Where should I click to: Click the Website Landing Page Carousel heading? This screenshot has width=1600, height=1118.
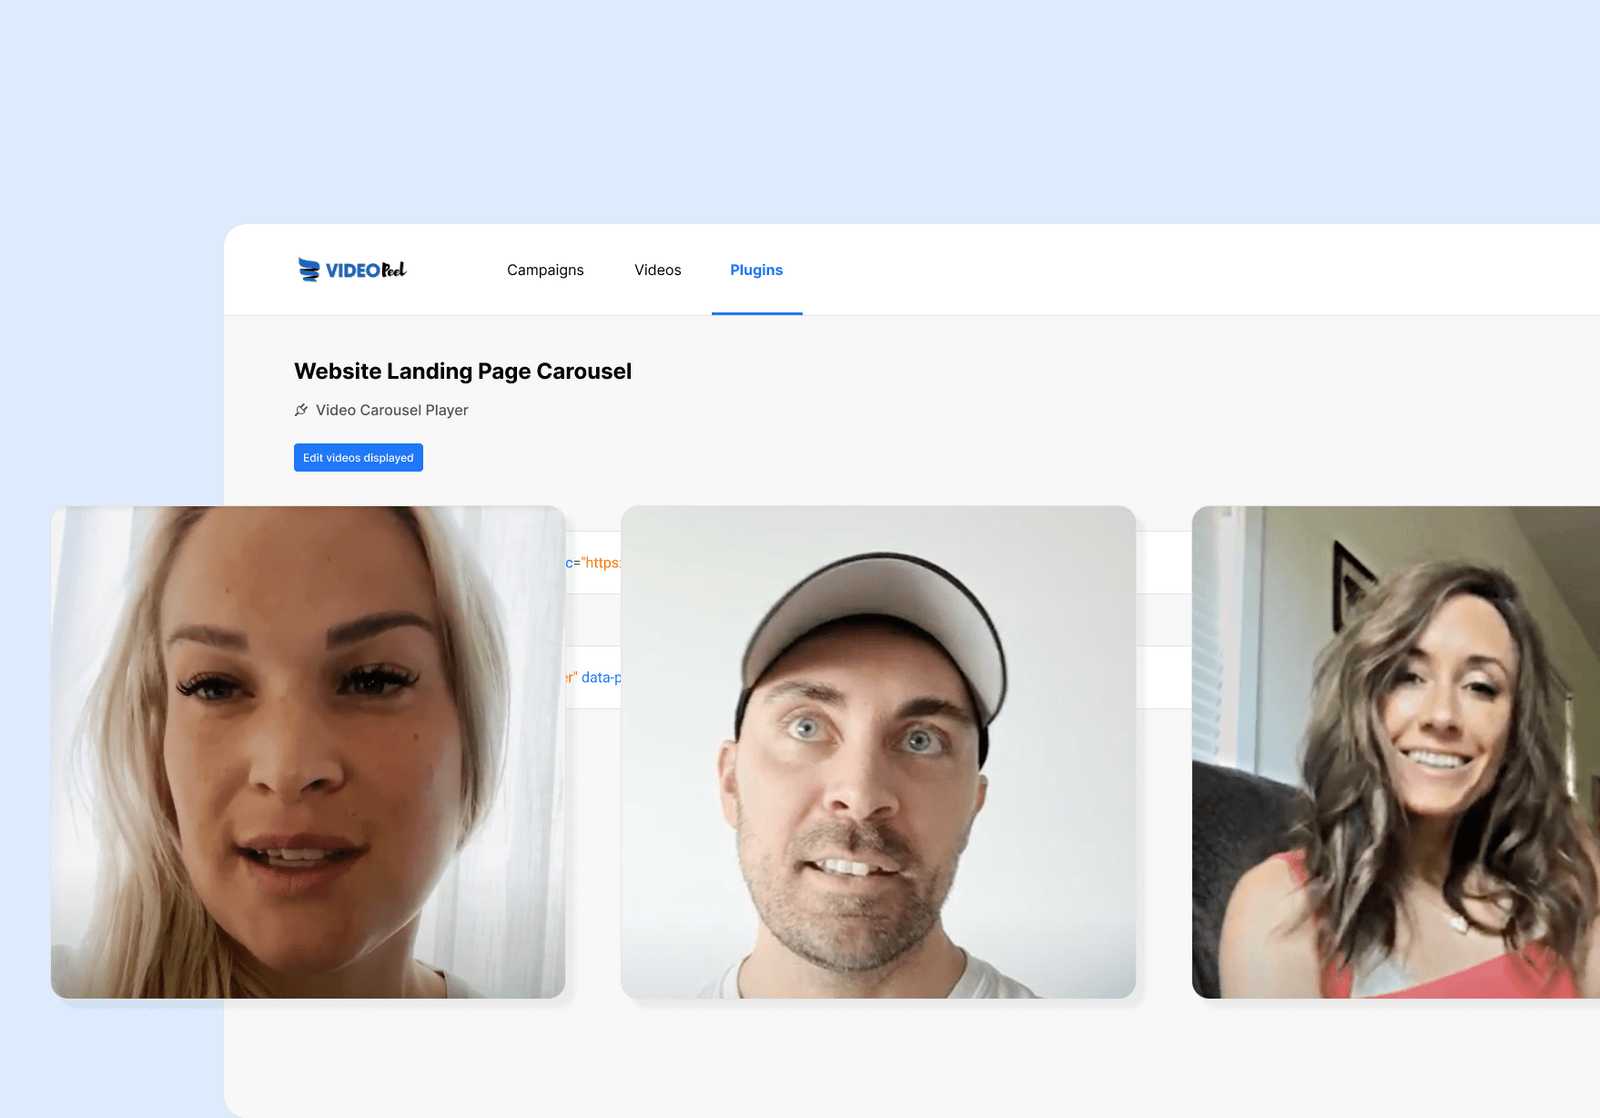click(462, 371)
